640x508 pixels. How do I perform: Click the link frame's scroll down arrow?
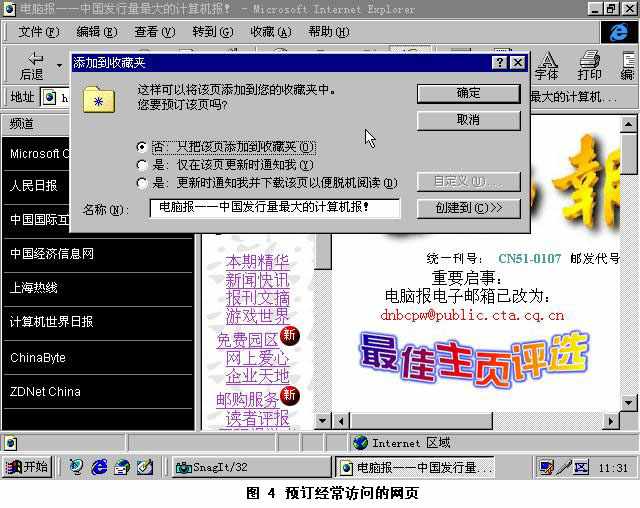323,421
